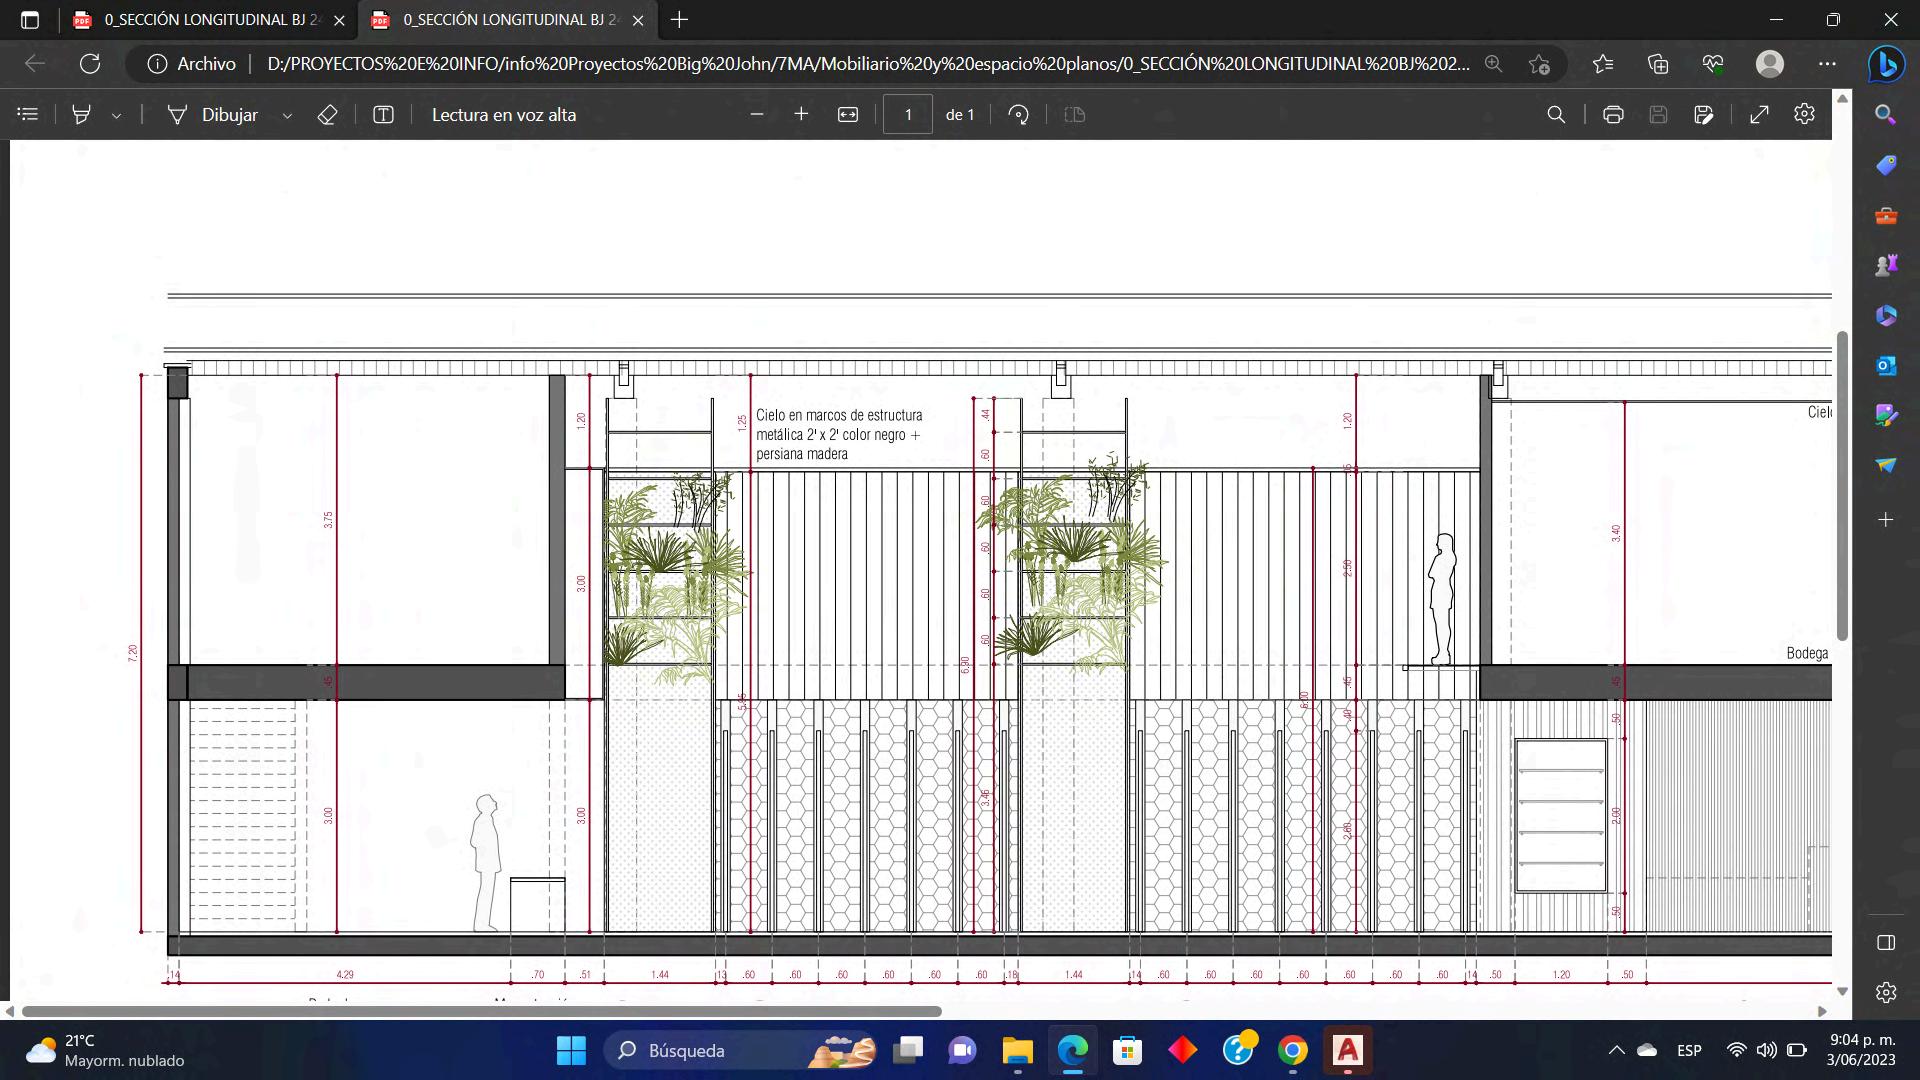Click the page number input field
Screen dimensions: 1920x1080
pos(907,115)
